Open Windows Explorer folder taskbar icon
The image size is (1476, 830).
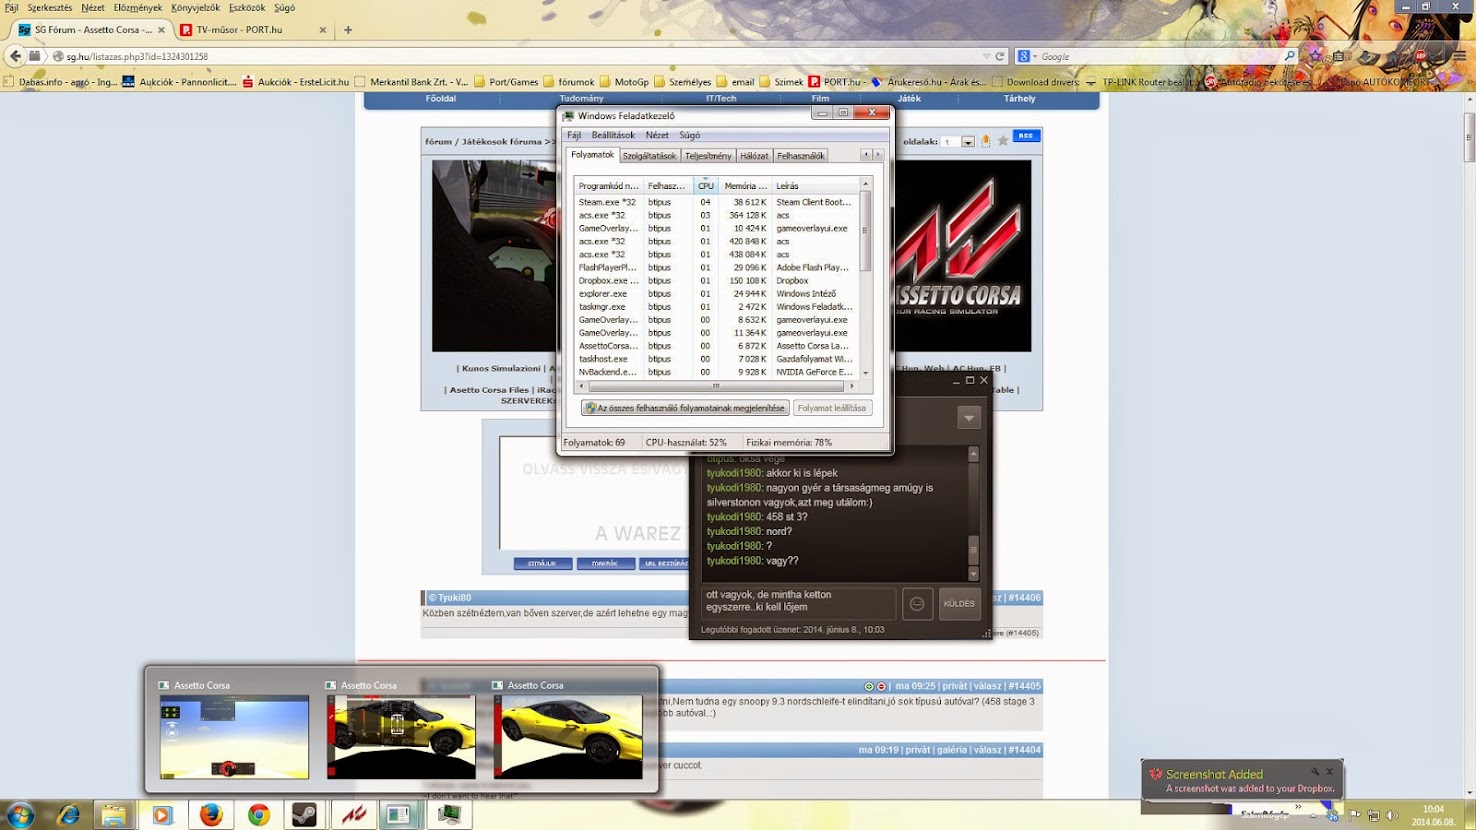114,815
